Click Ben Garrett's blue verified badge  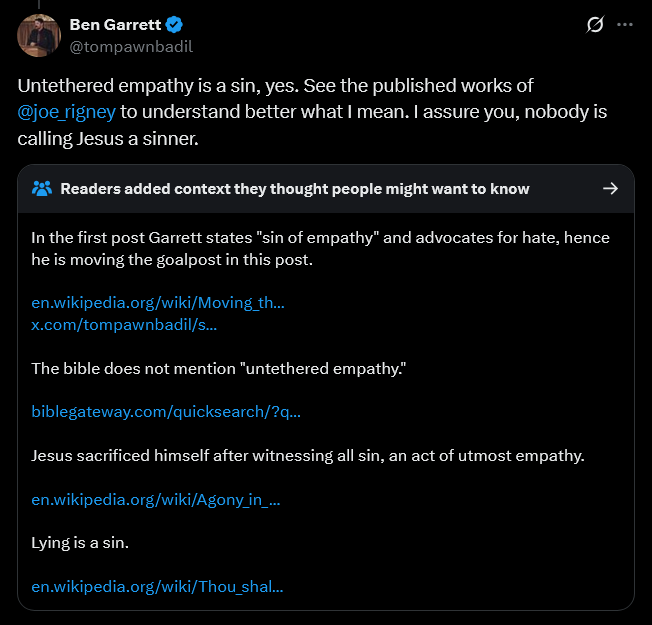(x=174, y=25)
